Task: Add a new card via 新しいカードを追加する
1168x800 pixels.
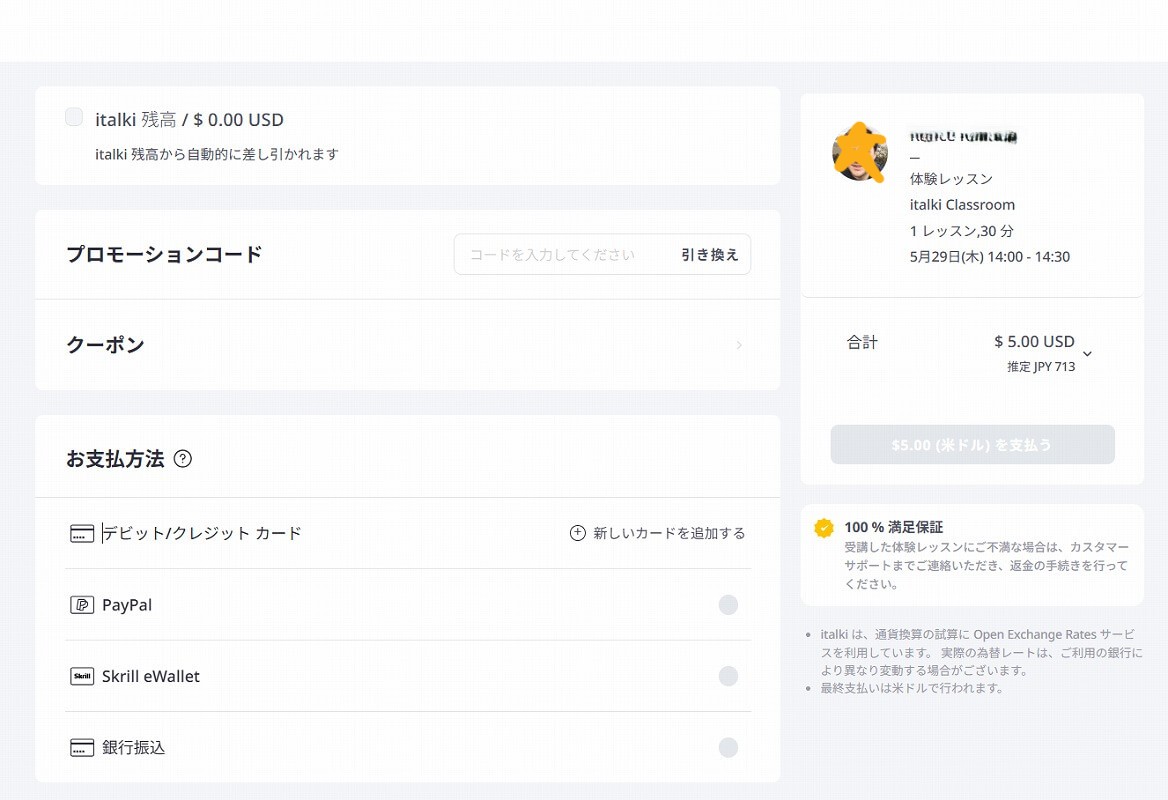Action: point(657,533)
